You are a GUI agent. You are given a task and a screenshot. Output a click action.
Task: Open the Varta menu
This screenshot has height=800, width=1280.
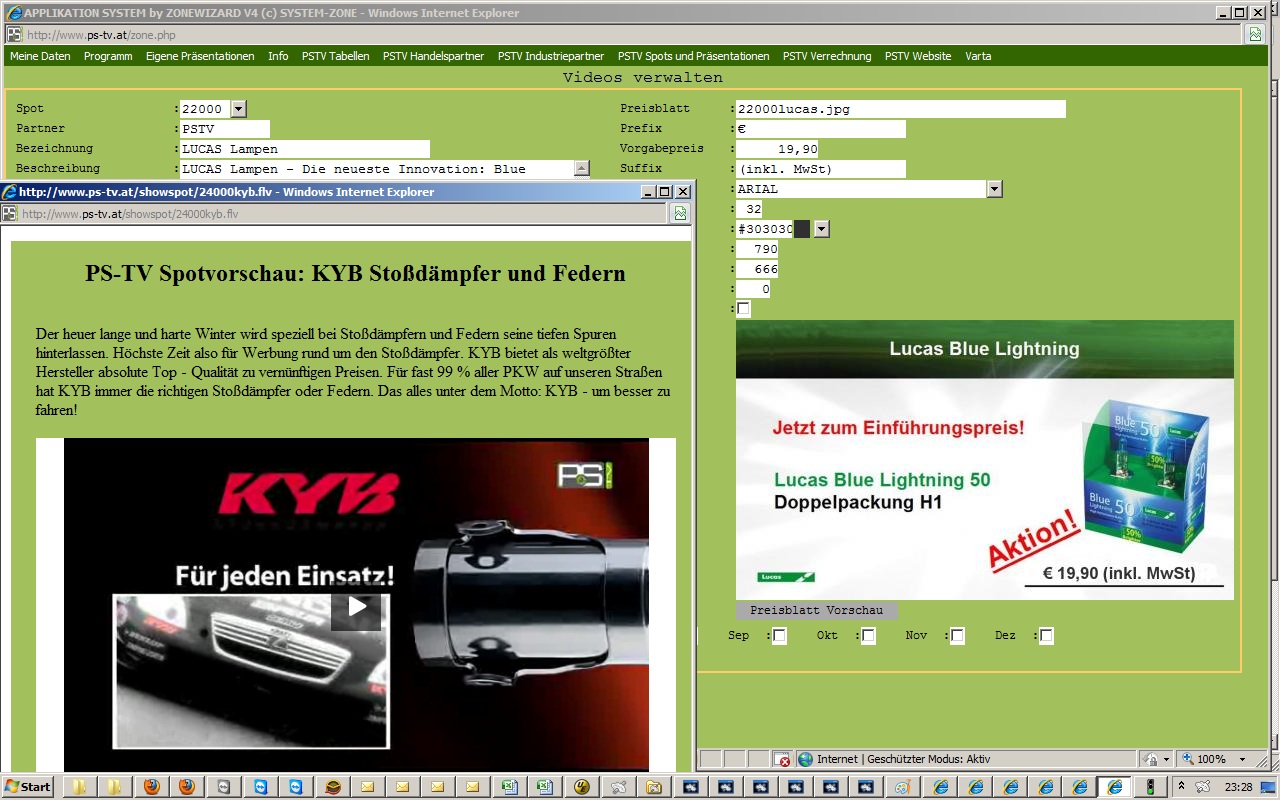point(978,56)
